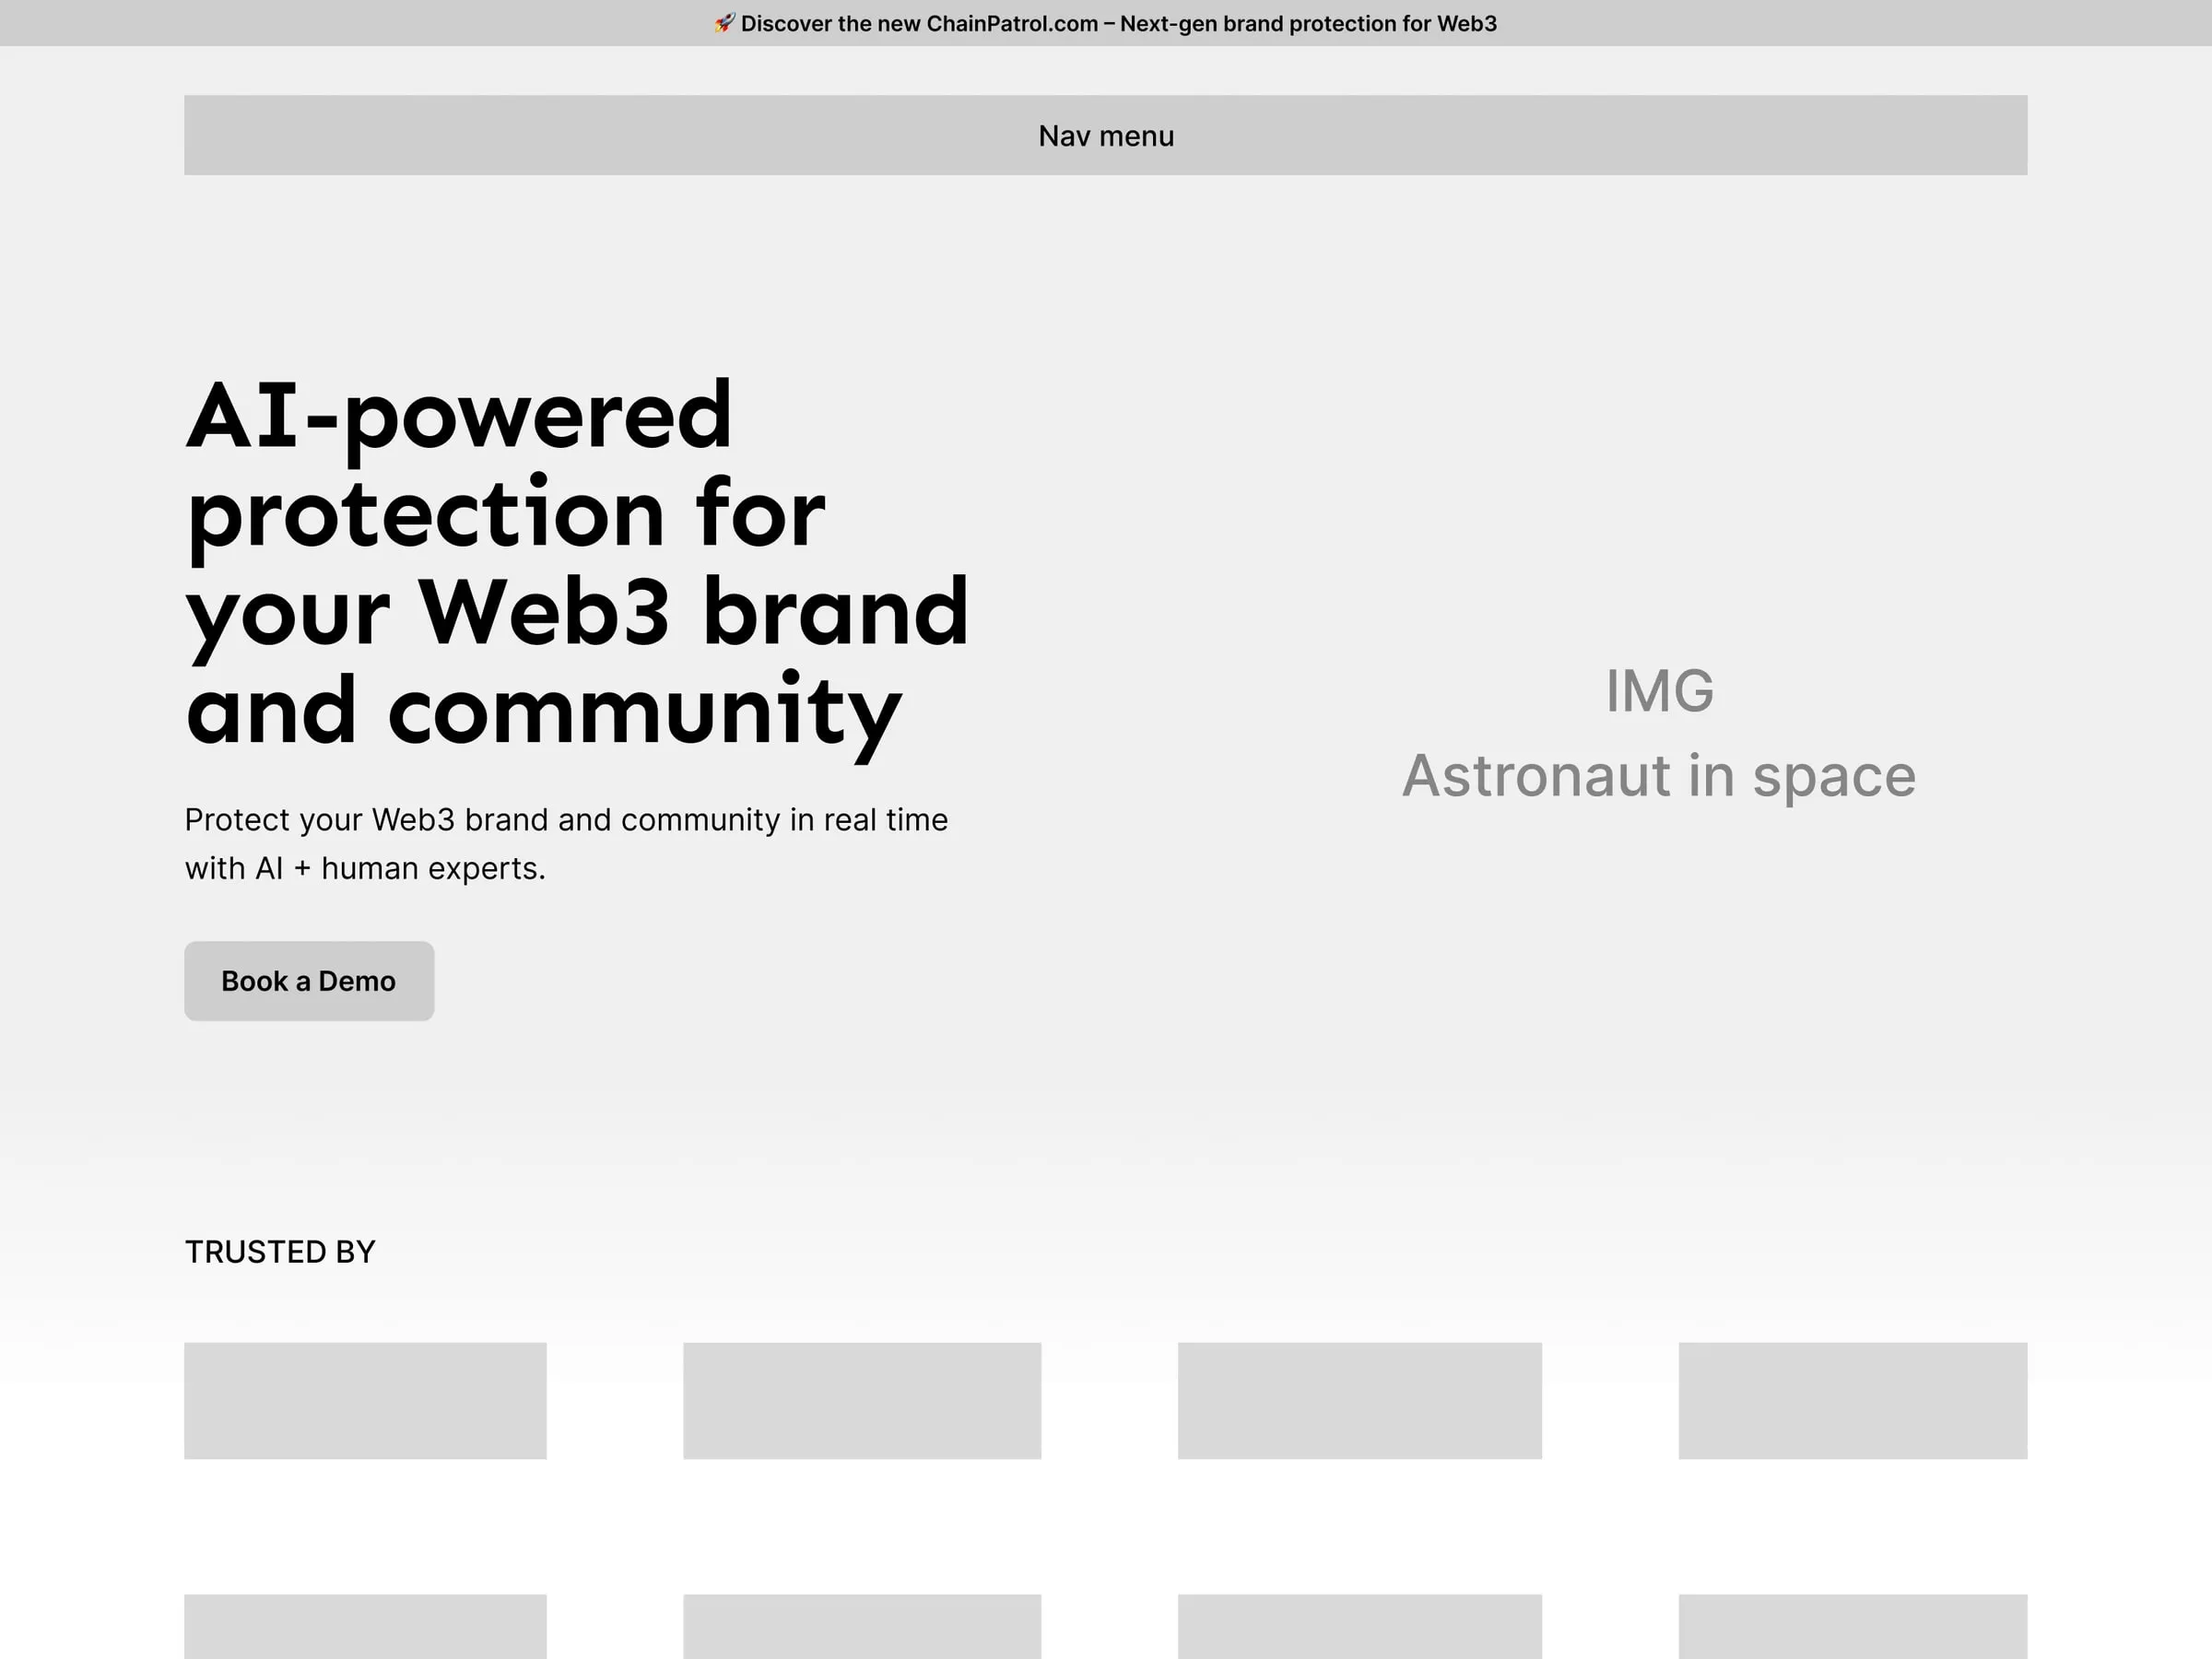Click the Protect your Web3 brand subtitle
This screenshot has width=2212, height=1659.
(566, 844)
